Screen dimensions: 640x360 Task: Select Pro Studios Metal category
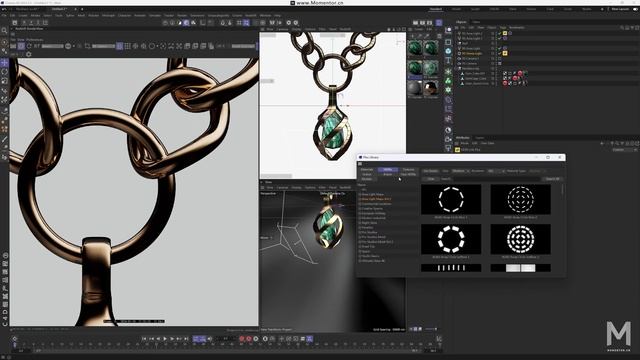373,237
